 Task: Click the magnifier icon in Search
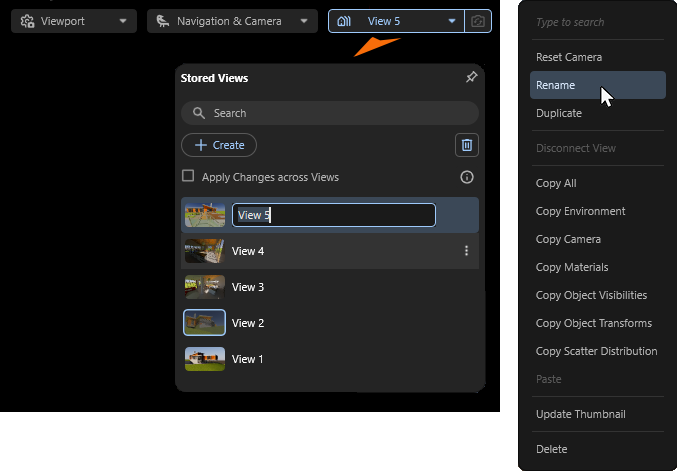[199, 113]
